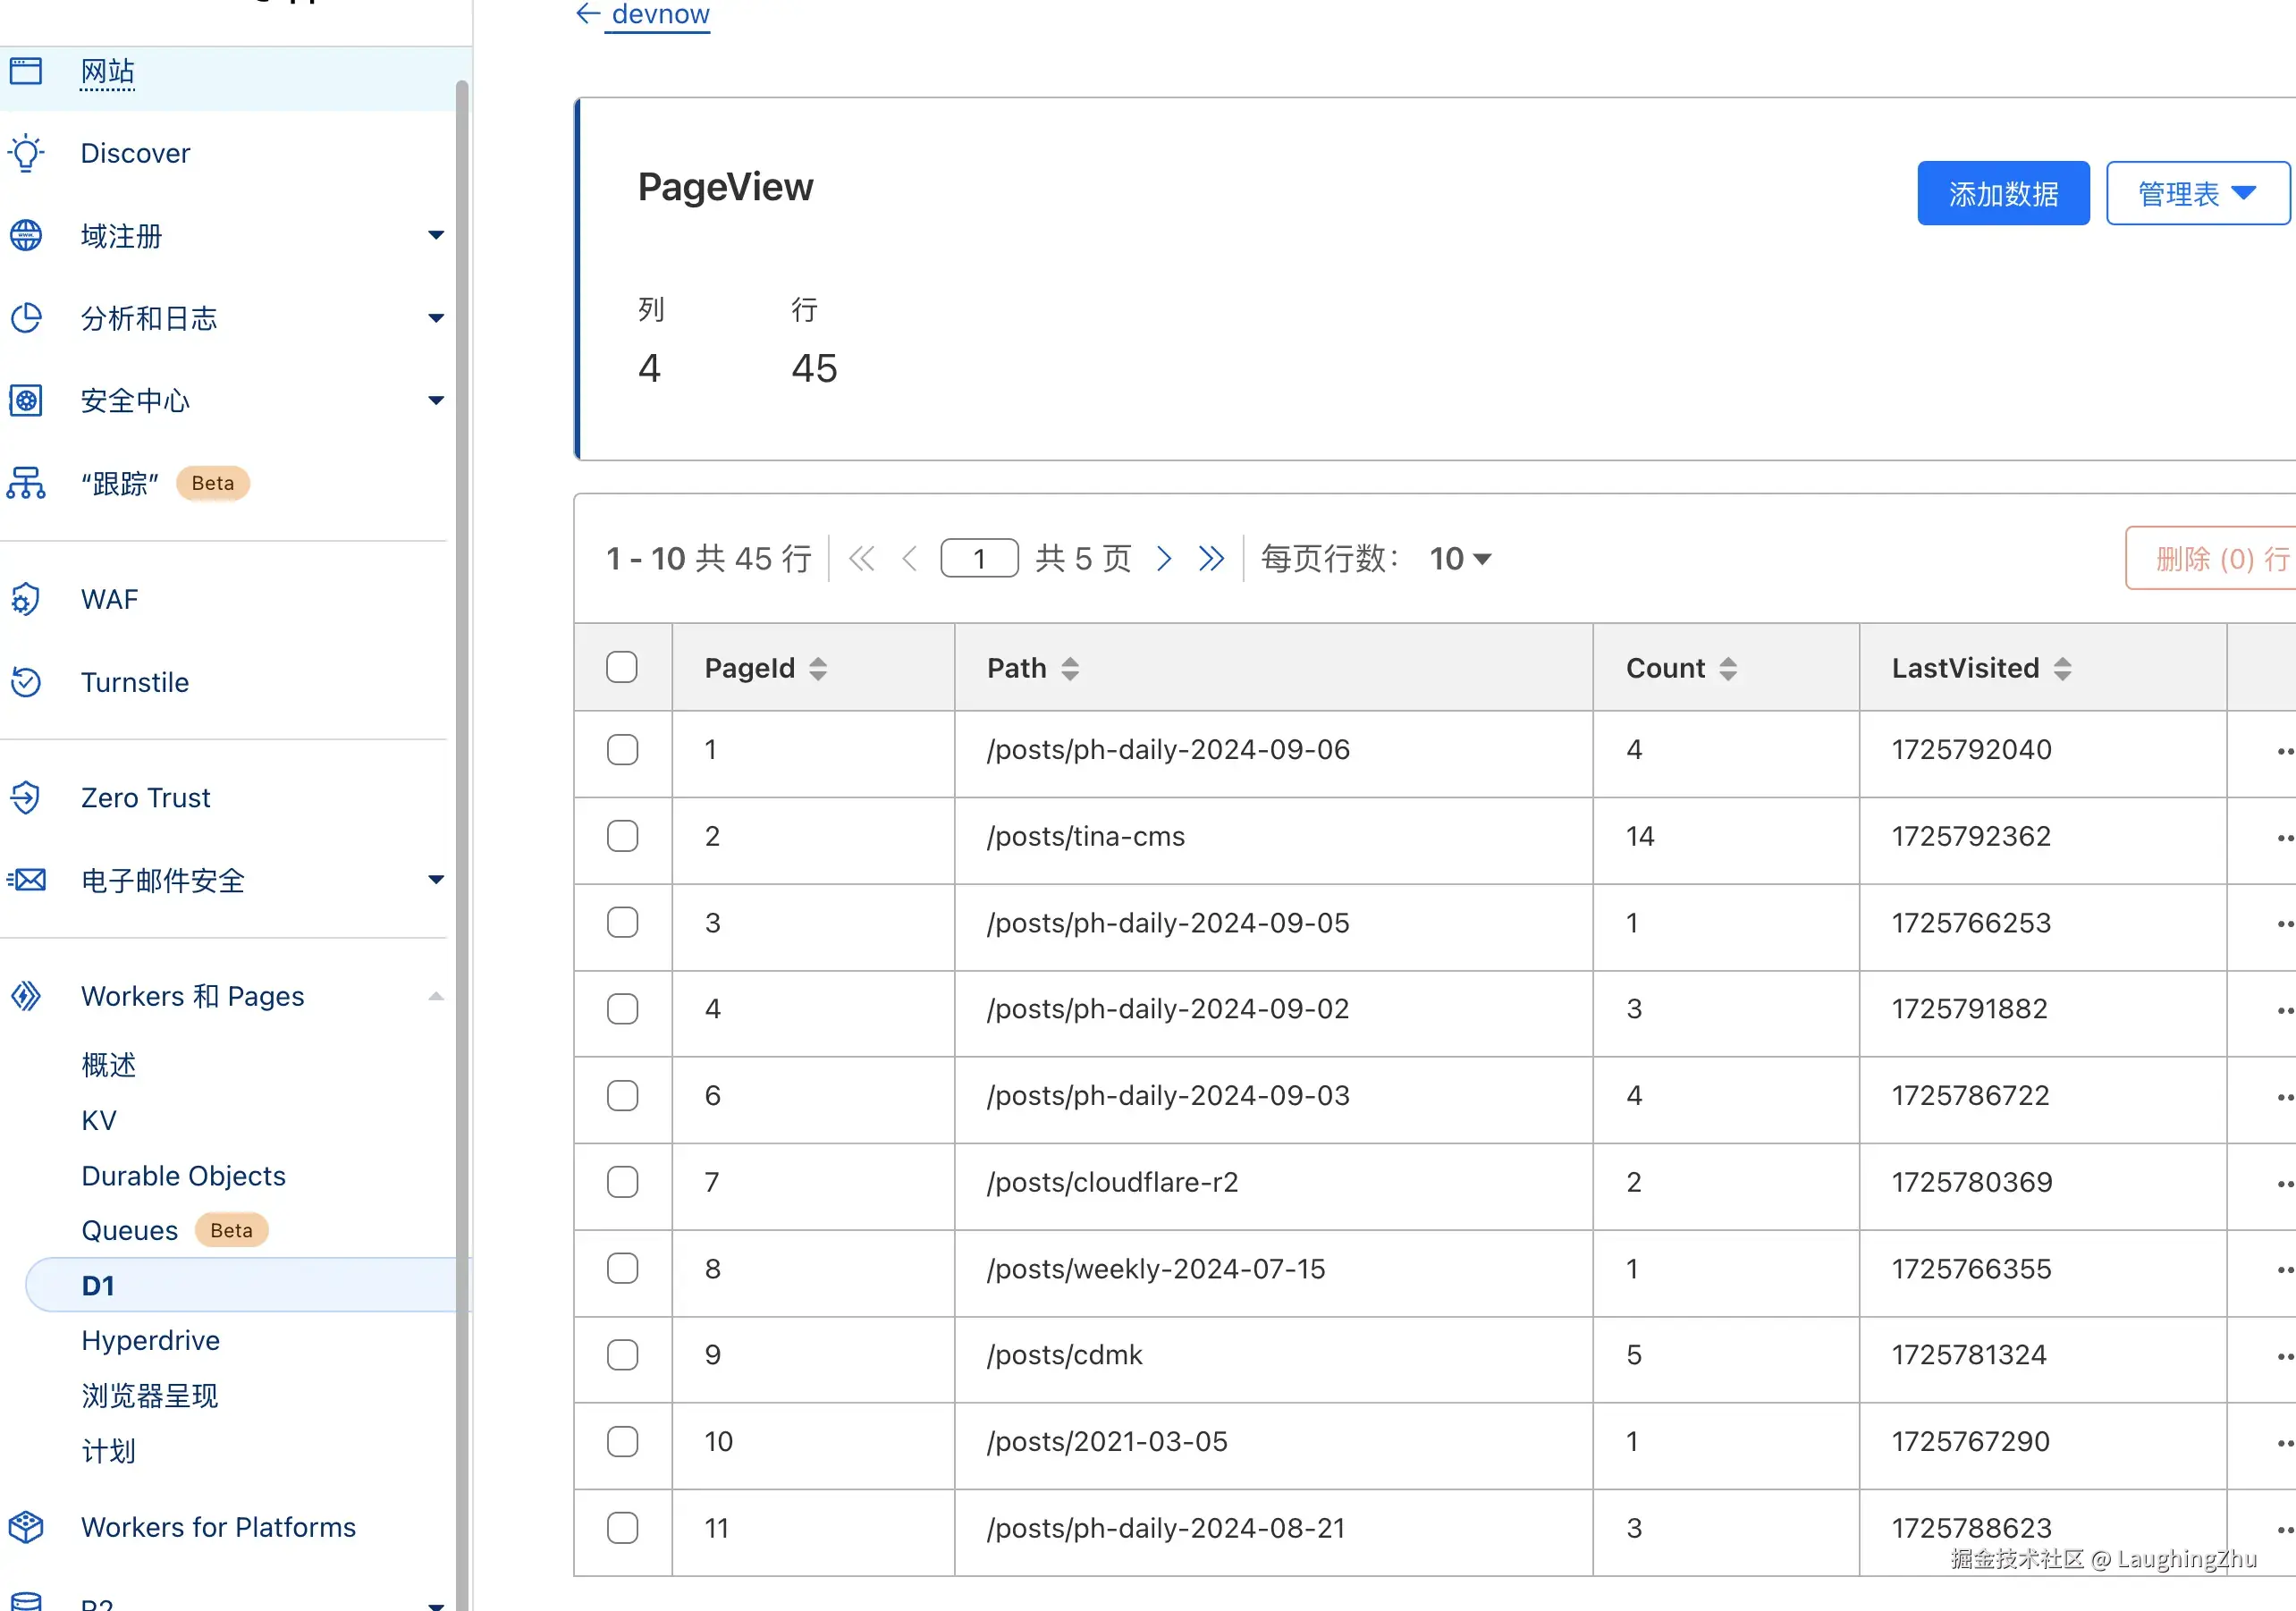The width and height of the screenshot is (2296, 1611).
Task: Select row with /posts/tina-cms
Action: pyautogui.click(x=622, y=836)
